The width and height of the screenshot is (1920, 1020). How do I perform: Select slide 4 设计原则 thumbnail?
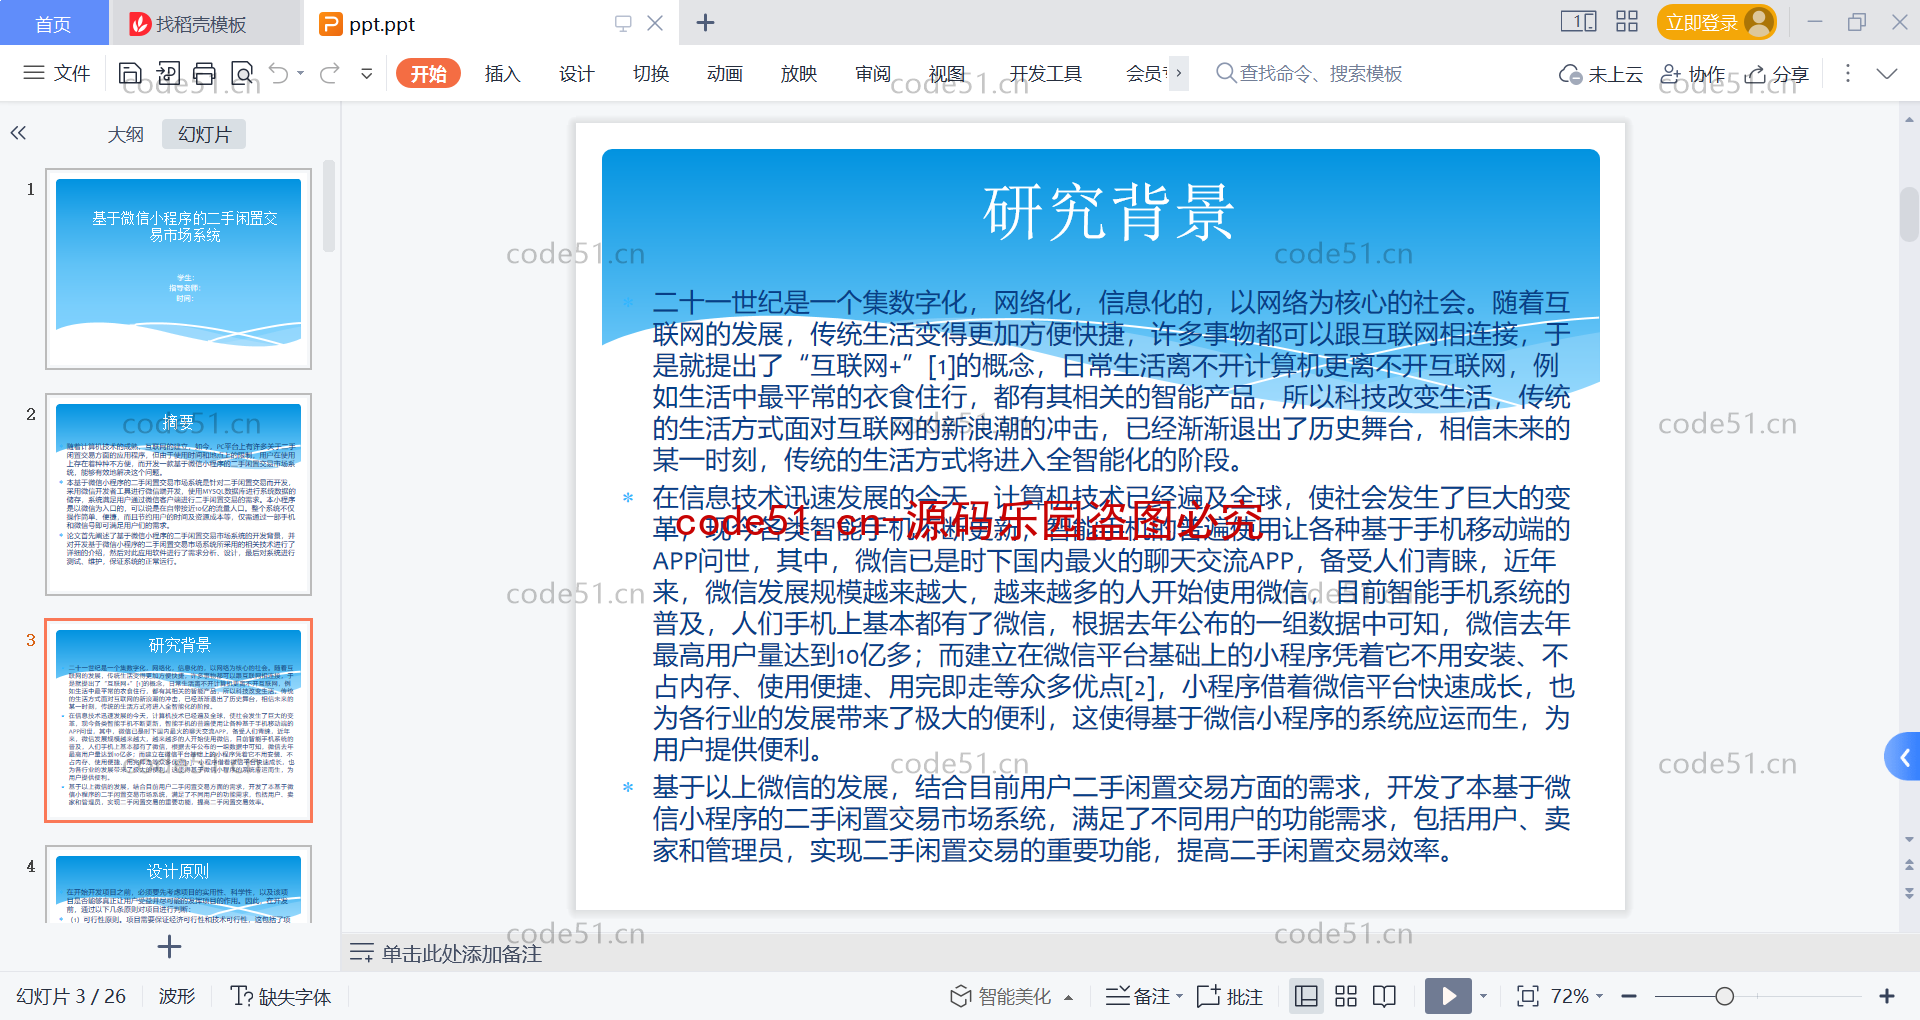tap(179, 884)
